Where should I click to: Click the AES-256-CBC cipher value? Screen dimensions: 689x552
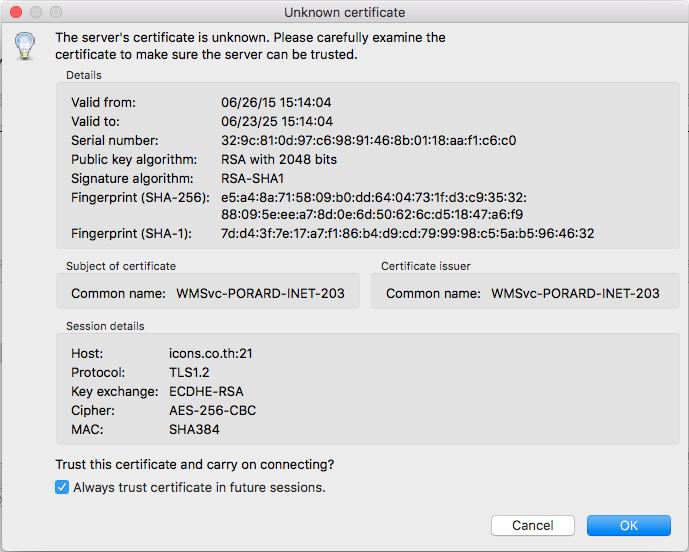pos(212,410)
